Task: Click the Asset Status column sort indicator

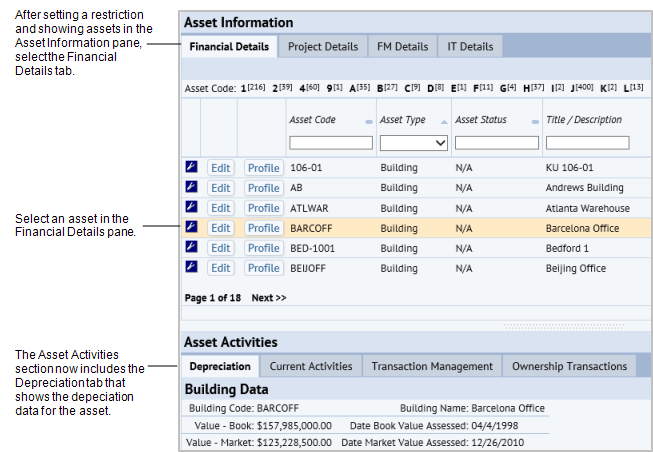Action: click(533, 121)
